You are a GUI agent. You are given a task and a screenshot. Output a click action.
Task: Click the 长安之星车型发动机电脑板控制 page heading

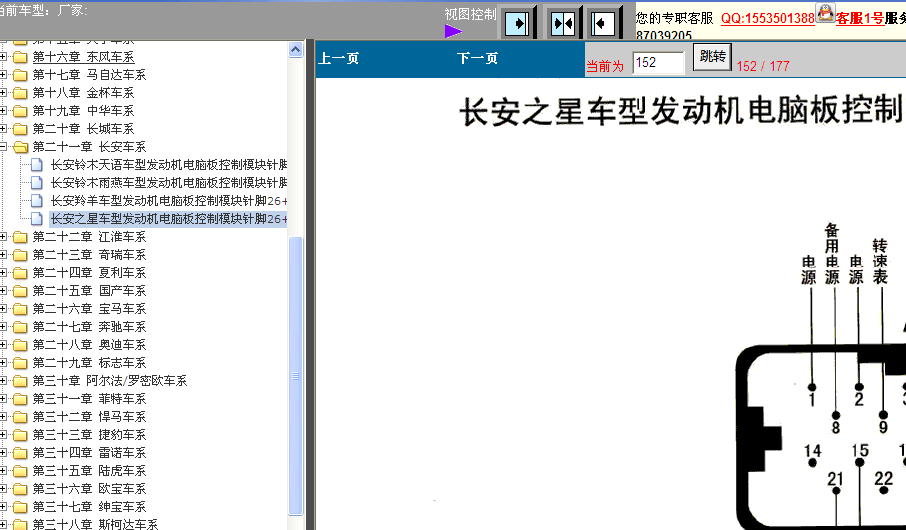[x=682, y=110]
